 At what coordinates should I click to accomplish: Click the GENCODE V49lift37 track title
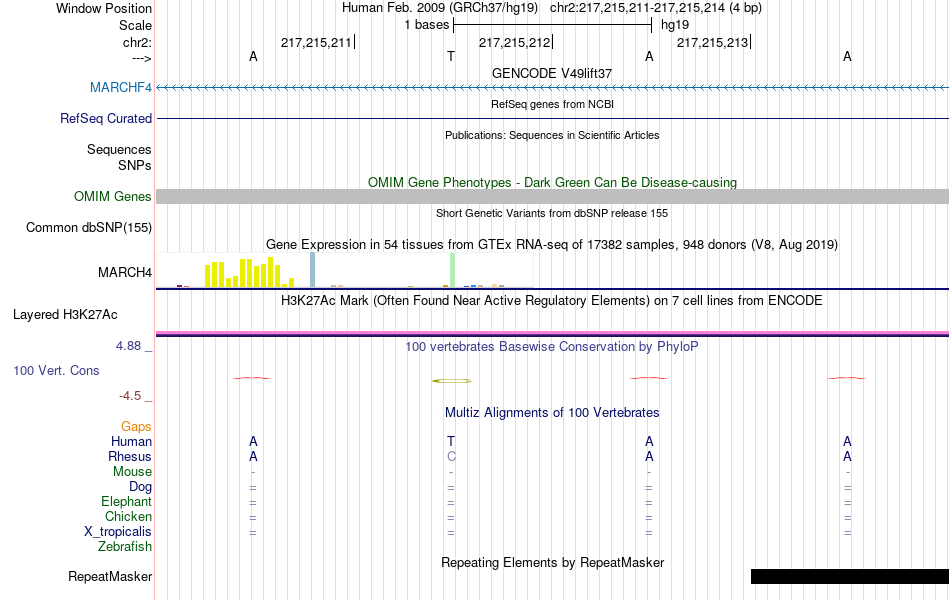click(552, 73)
